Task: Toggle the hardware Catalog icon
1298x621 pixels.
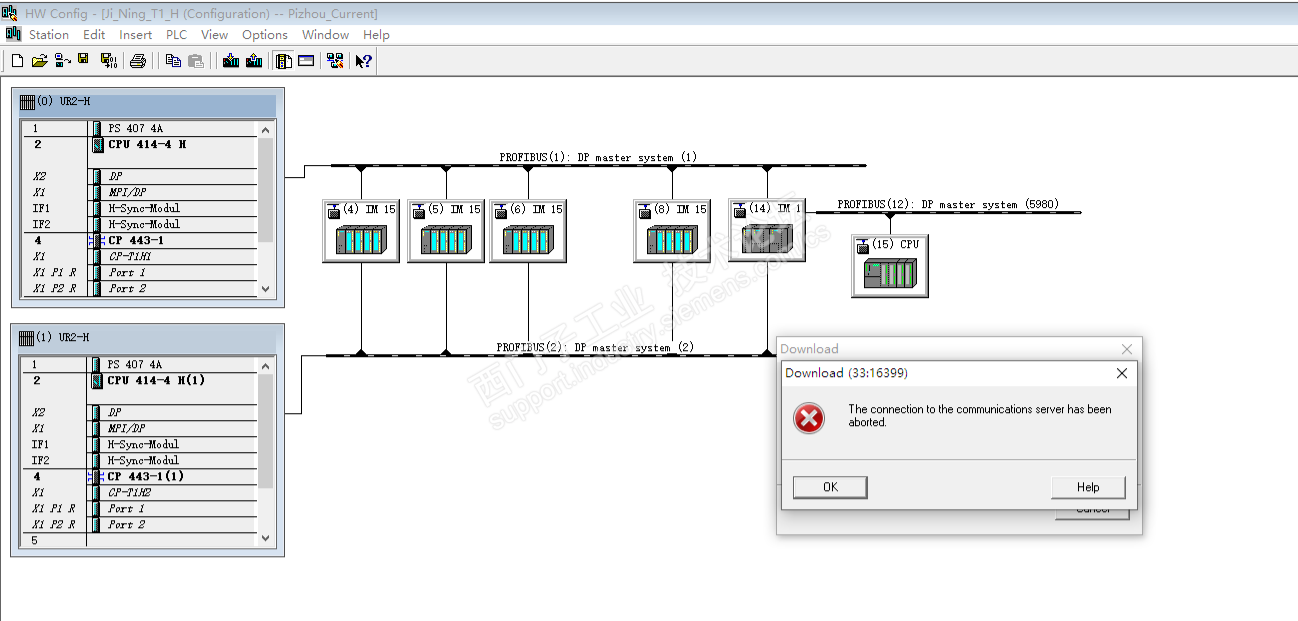Action: (x=284, y=61)
